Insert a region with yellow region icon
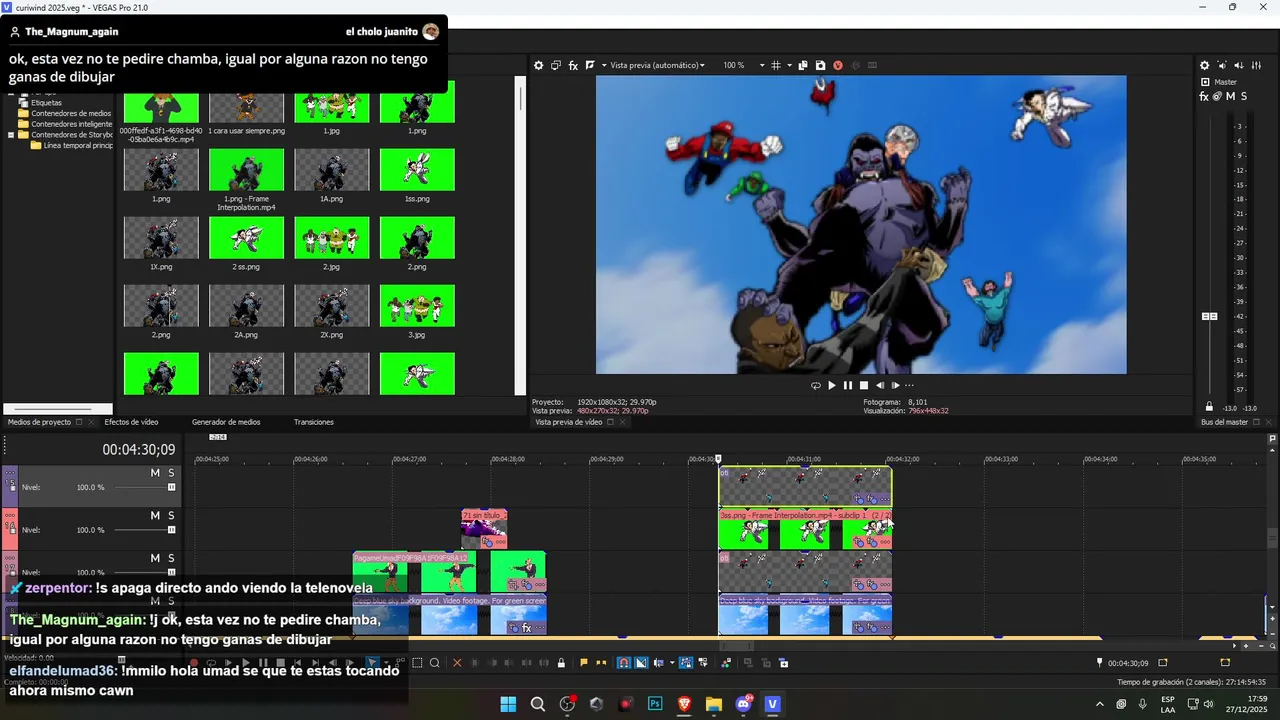 pos(600,663)
